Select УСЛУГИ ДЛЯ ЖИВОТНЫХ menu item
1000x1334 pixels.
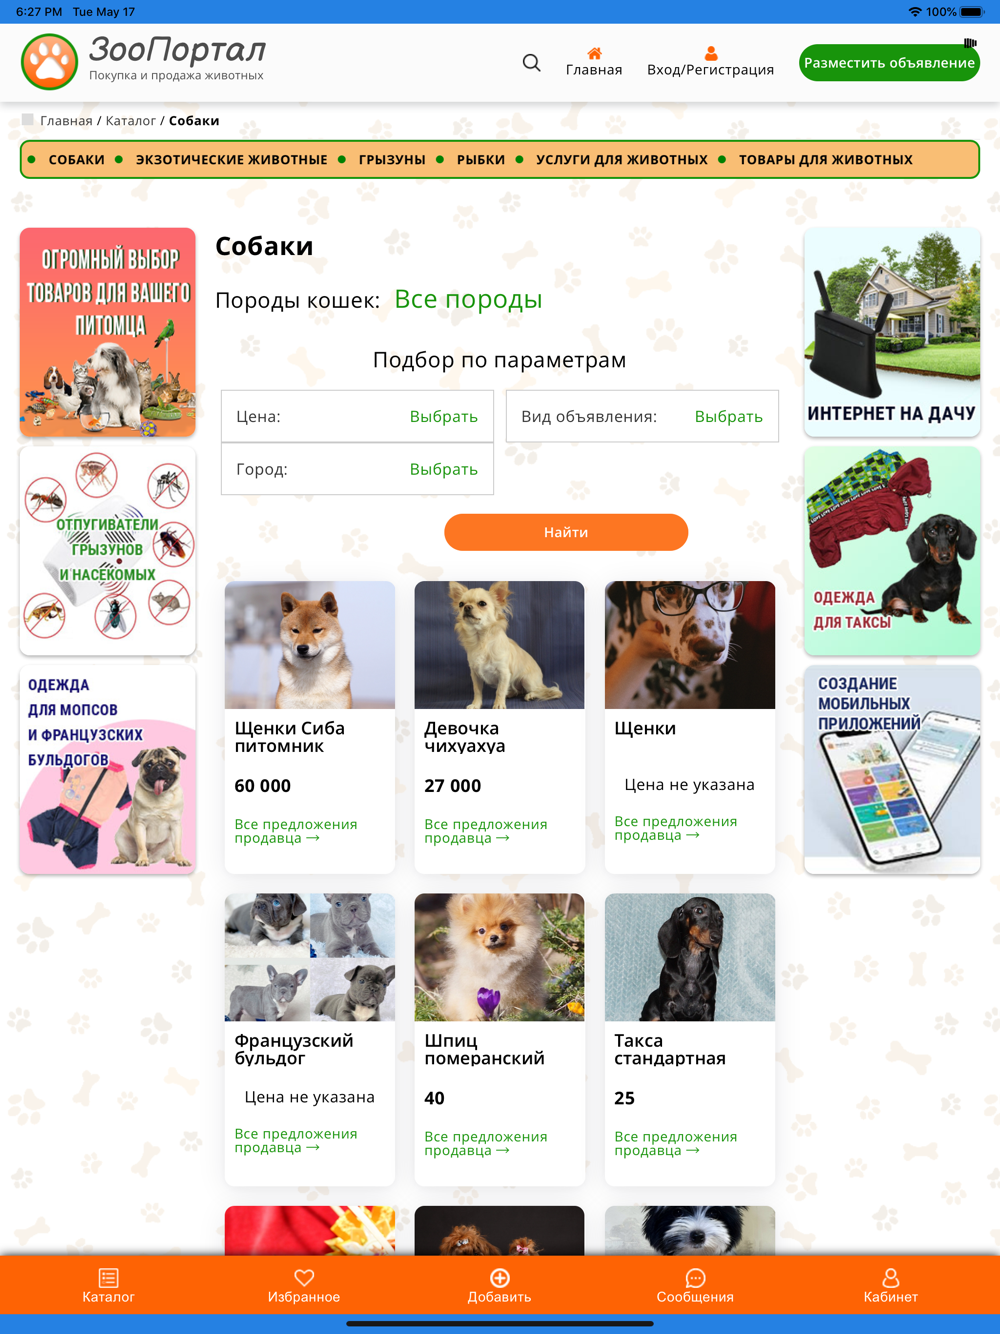621,160
